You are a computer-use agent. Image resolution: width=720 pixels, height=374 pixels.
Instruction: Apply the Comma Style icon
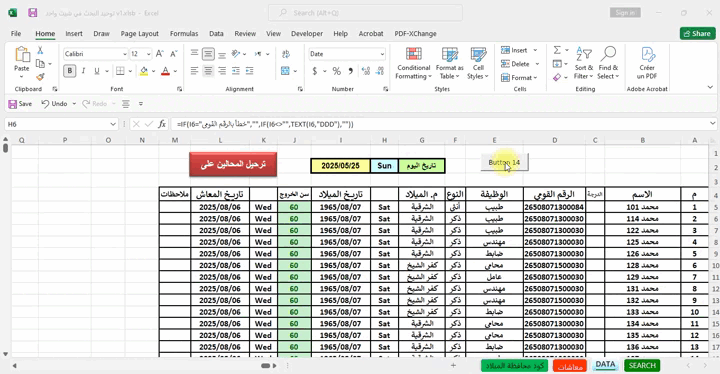point(350,71)
